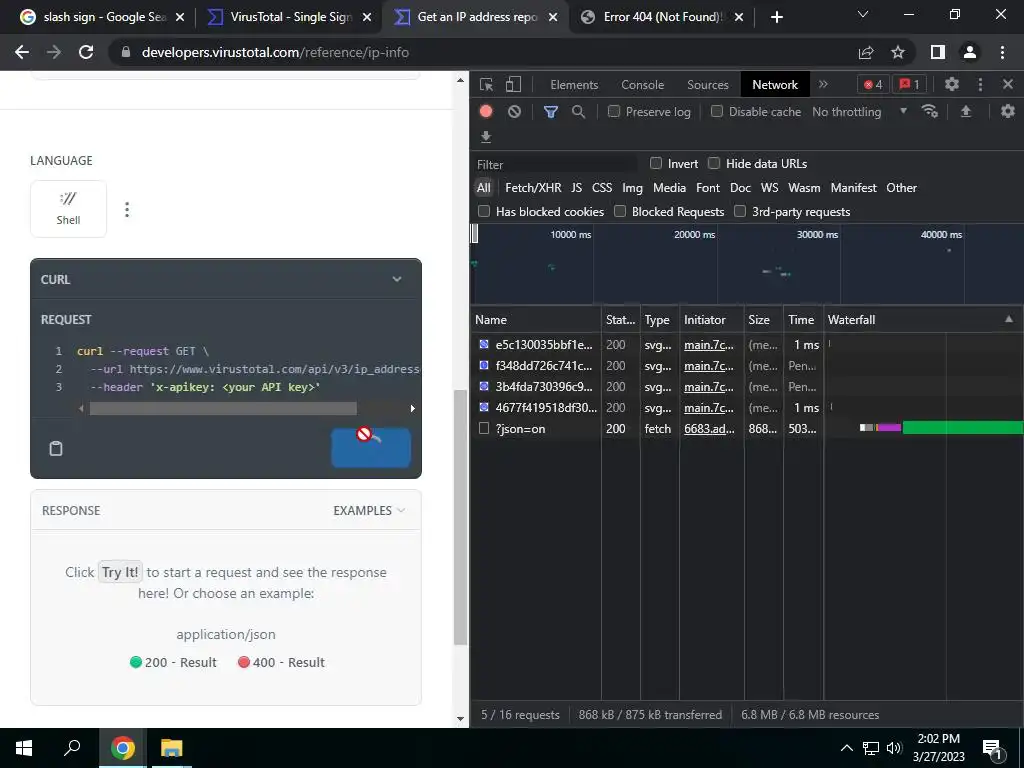Switch to Elements tab in DevTools
1024x768 pixels.
pyautogui.click(x=574, y=85)
